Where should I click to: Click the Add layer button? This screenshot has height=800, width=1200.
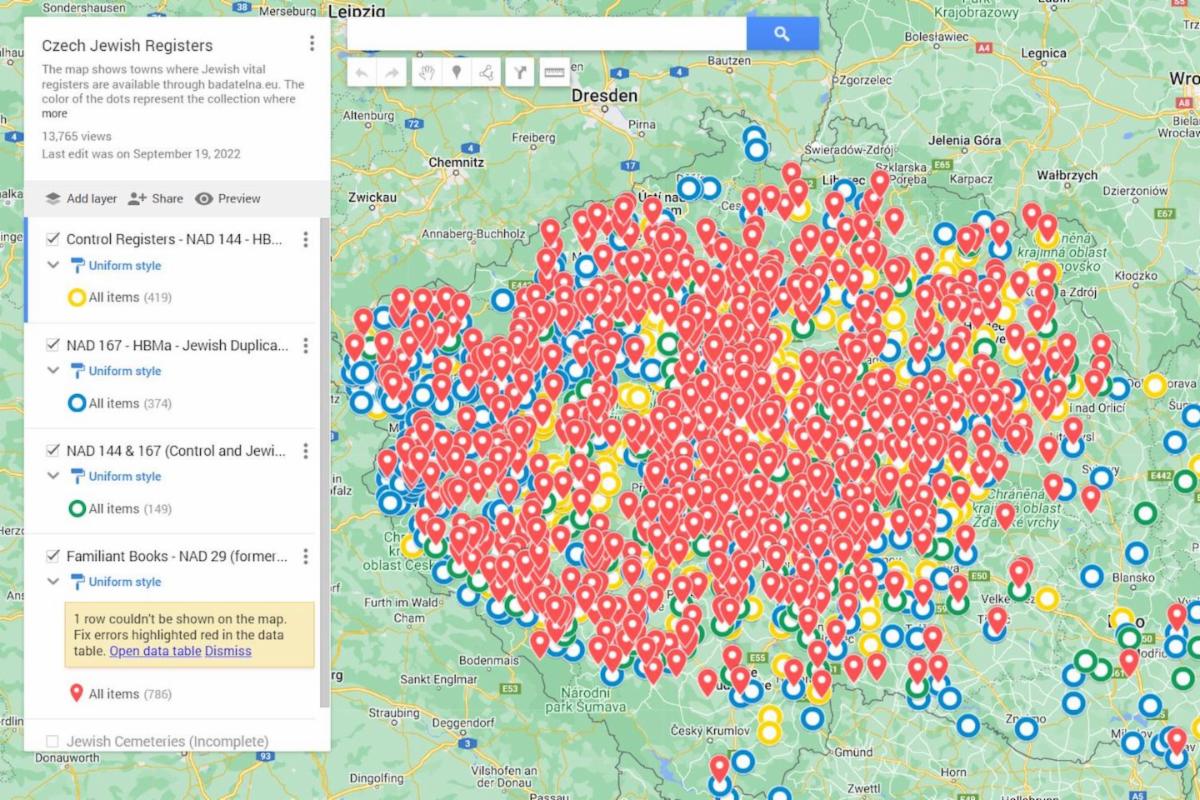click(81, 198)
